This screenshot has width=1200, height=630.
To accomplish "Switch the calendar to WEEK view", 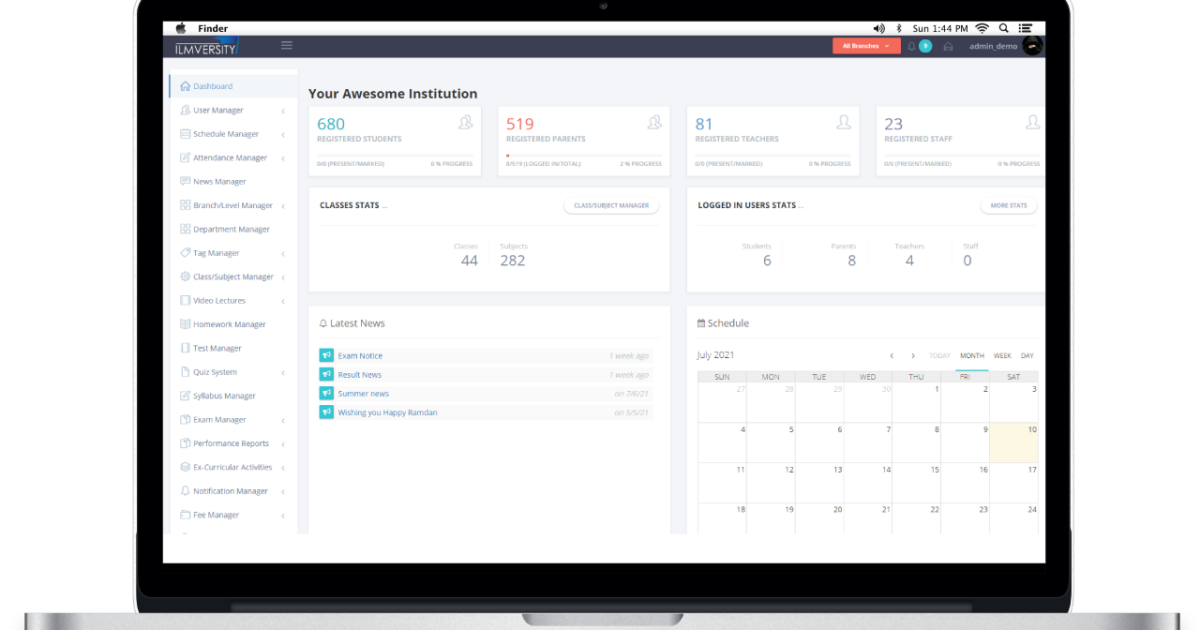I will [x=1001, y=355].
